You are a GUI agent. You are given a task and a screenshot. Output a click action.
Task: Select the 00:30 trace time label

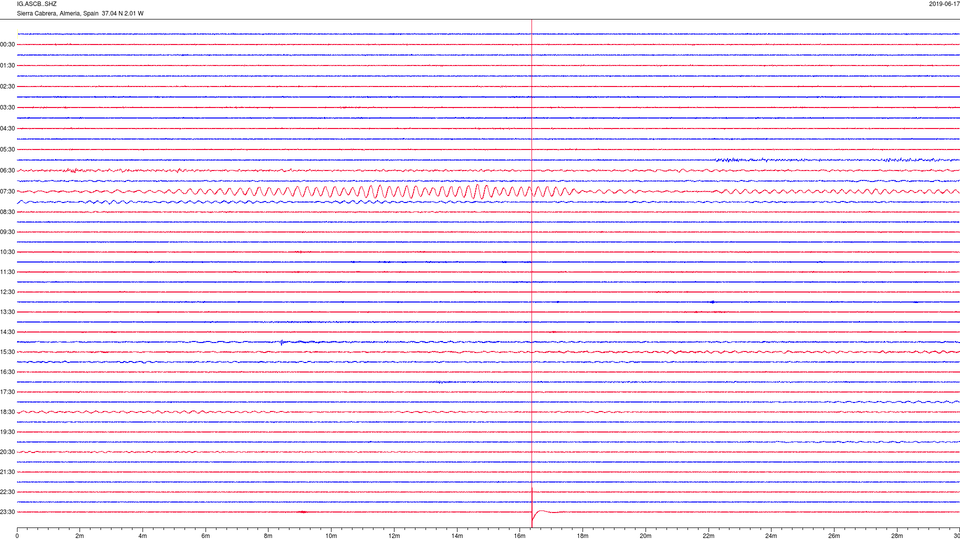[7, 45]
